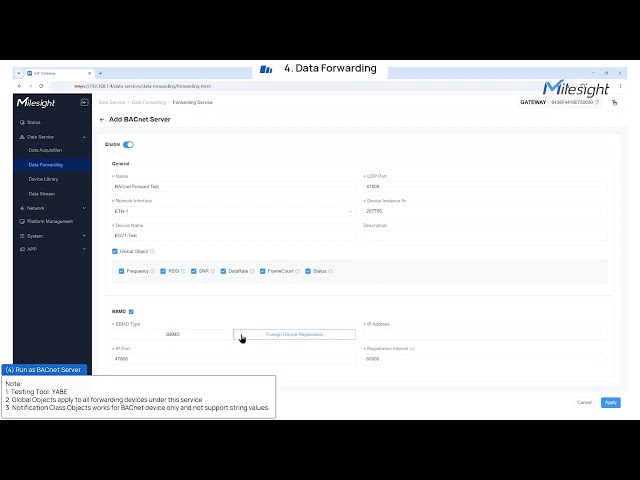Uncheck the DataRate checkbox
Viewport: 640px width, 480px height.
(223, 271)
